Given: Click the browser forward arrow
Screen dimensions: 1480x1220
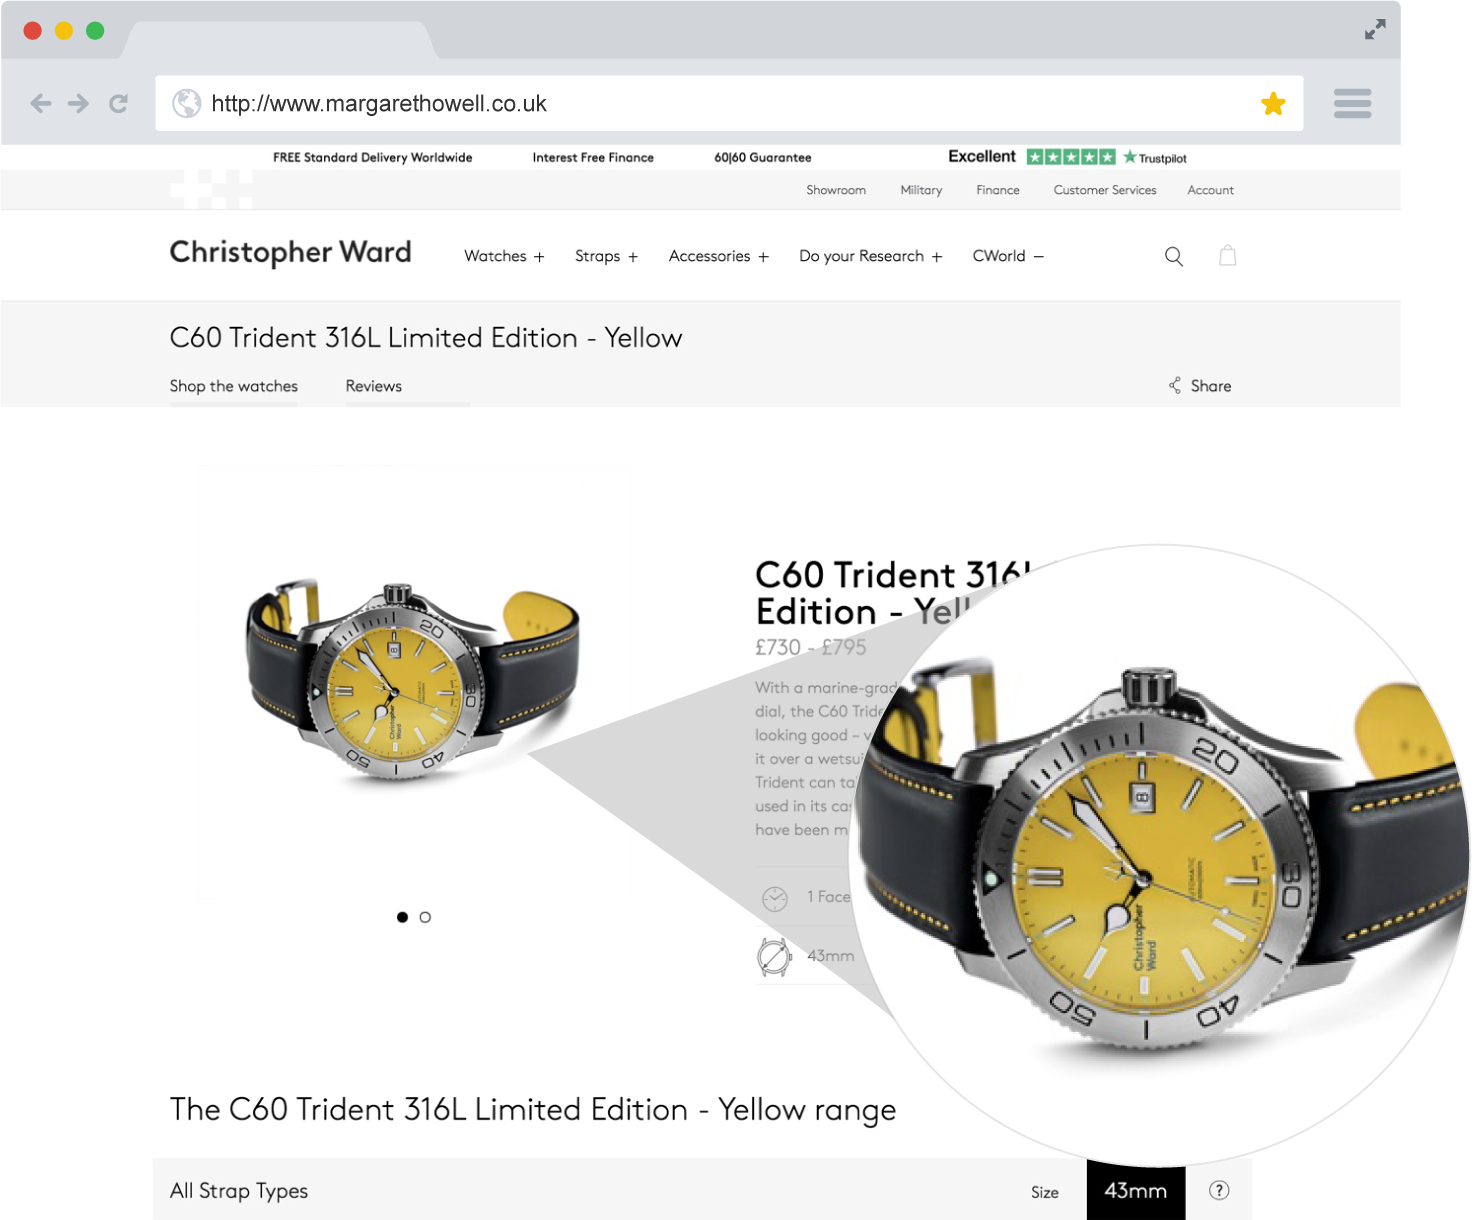Looking at the screenshot, I should click(78, 103).
